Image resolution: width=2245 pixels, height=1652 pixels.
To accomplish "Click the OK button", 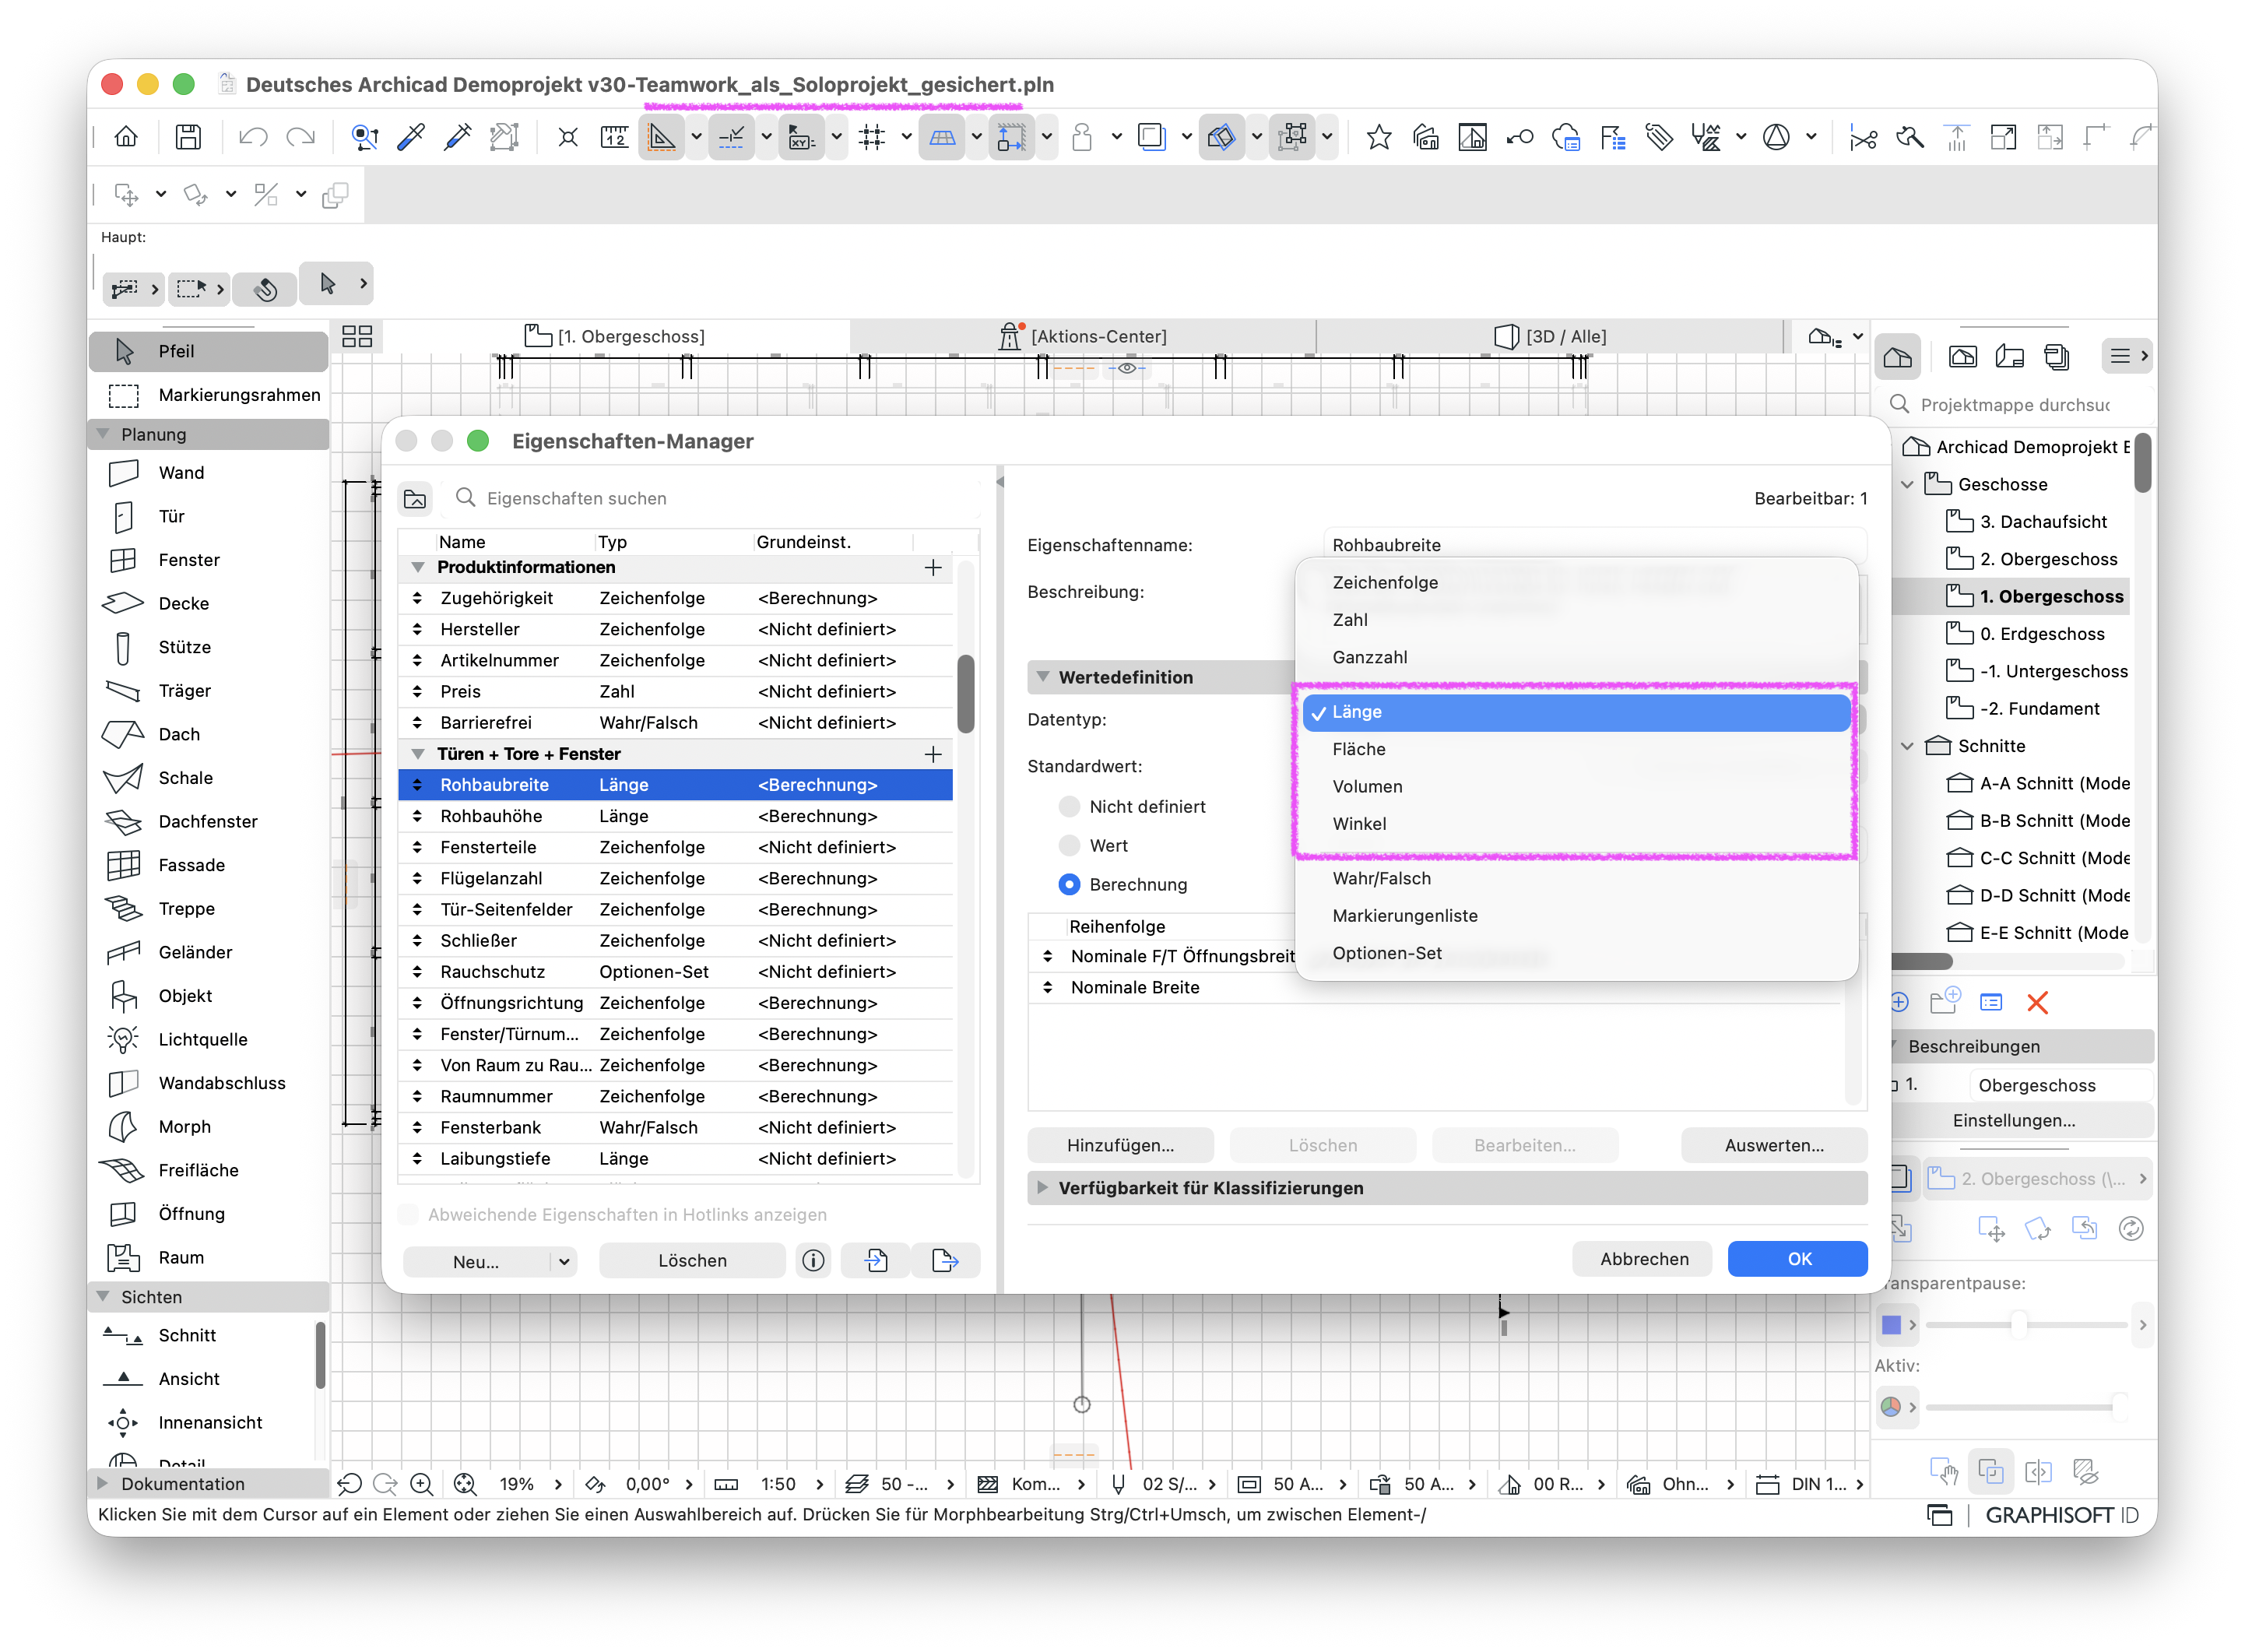I will tap(1798, 1260).
